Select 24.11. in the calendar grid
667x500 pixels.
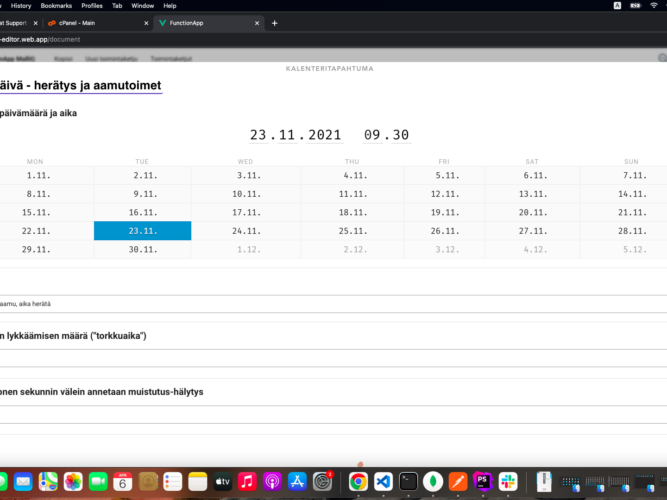(245, 231)
